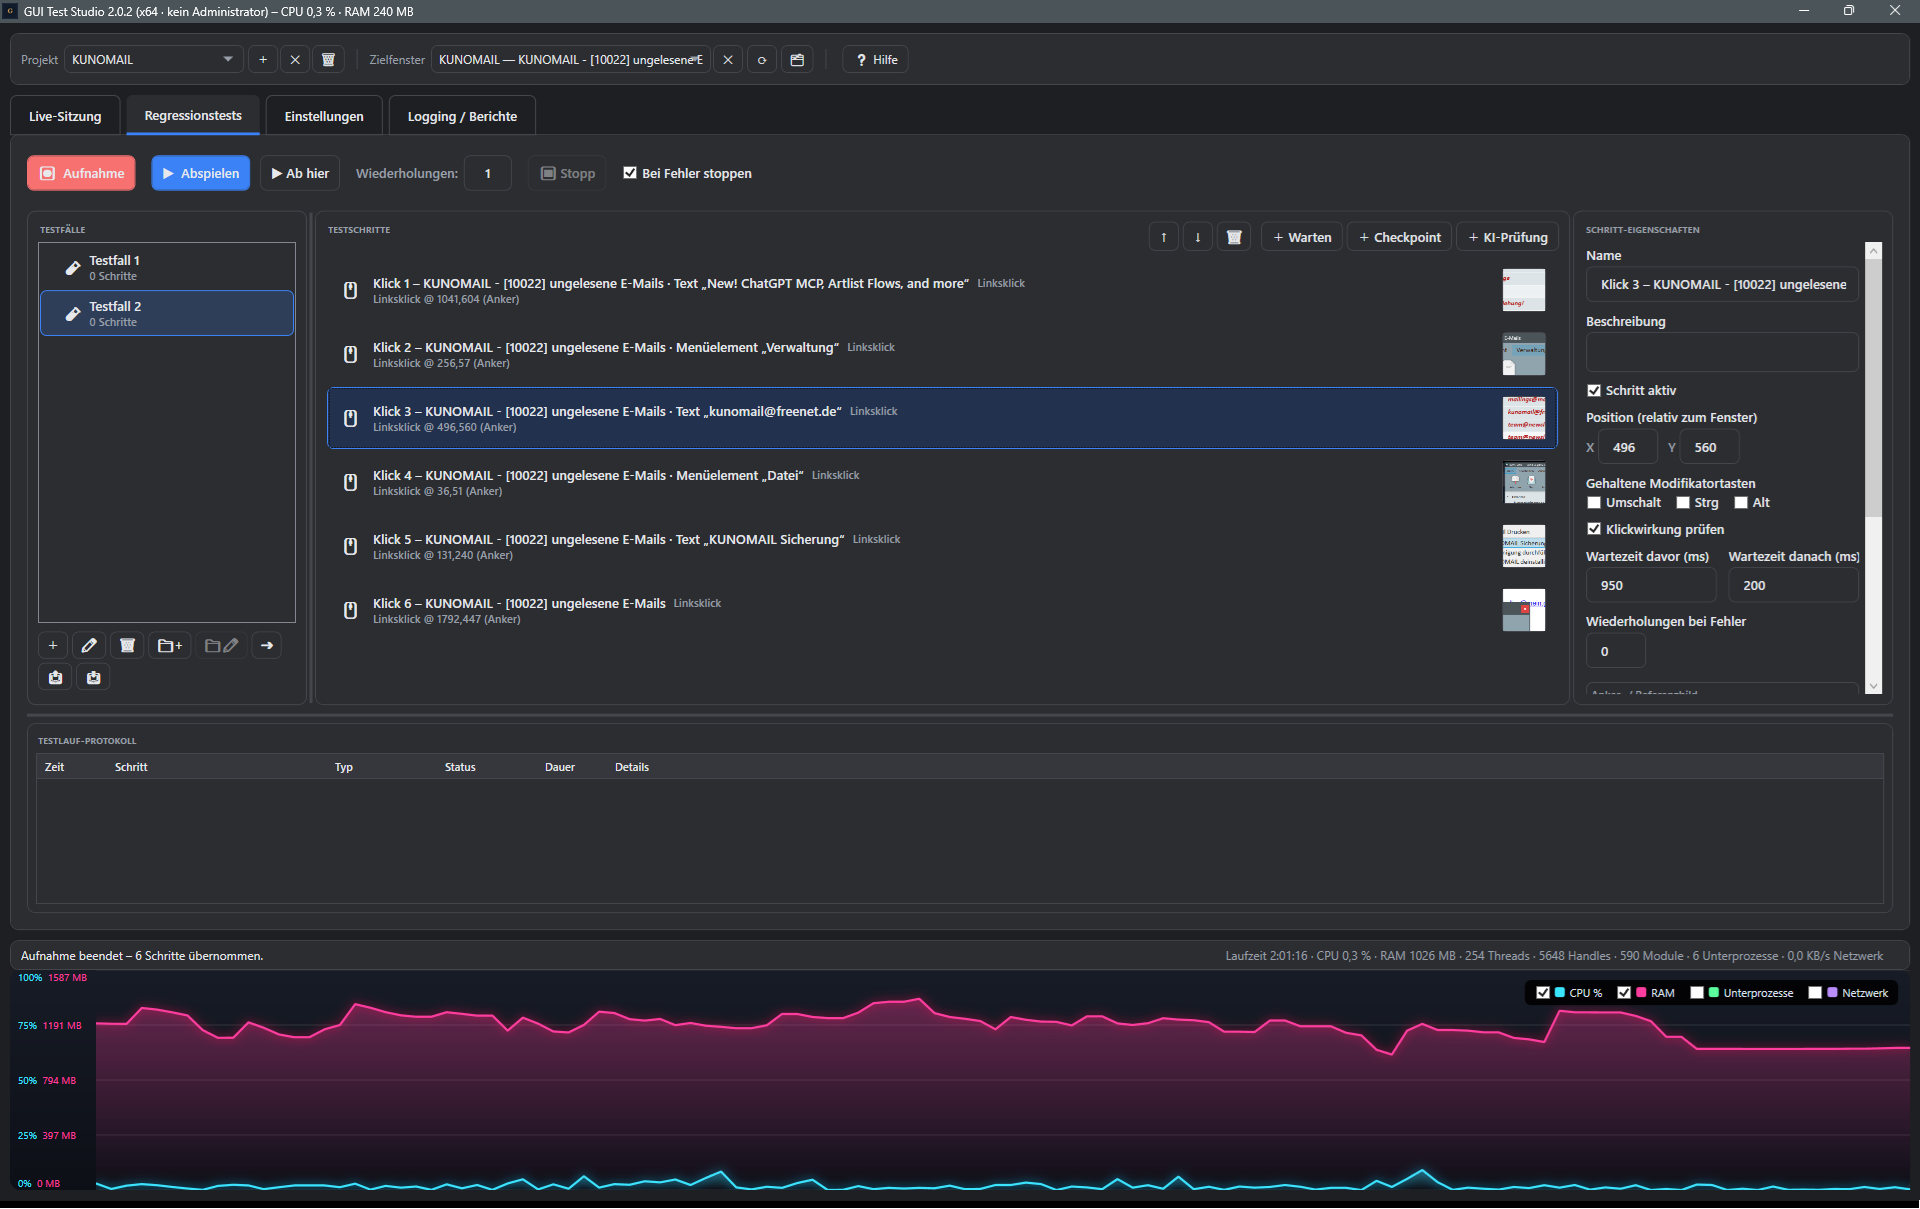Refresh the Zielfenster target window list

click(762, 60)
